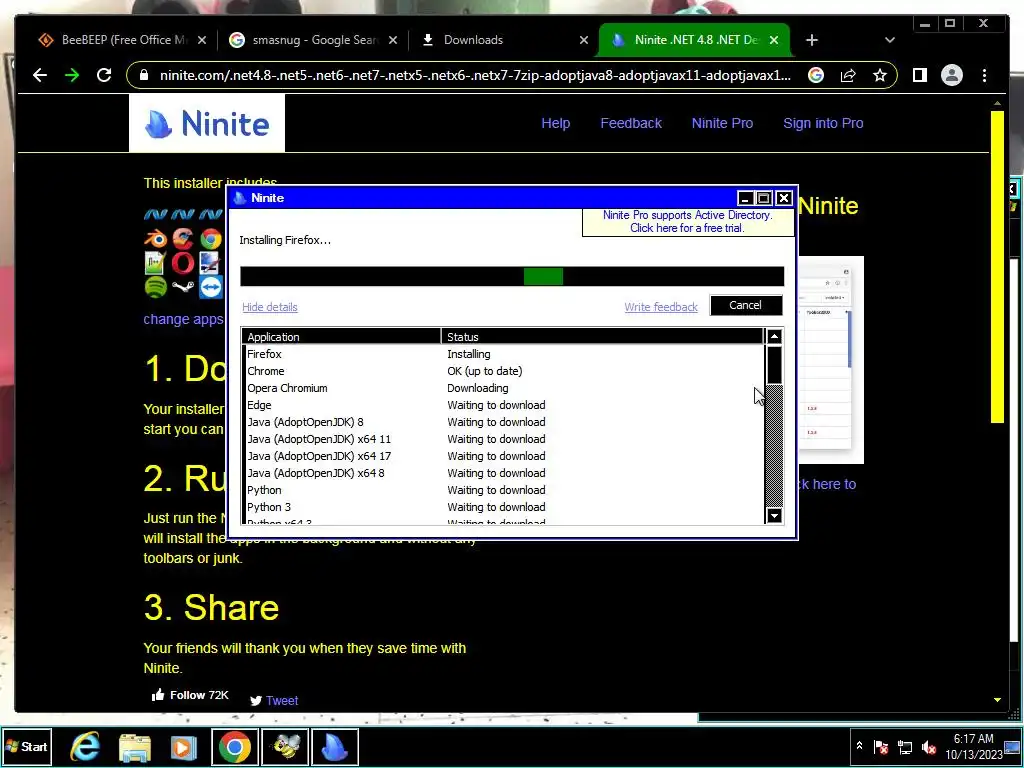Select the Edge row
1024x768 pixels.
(503, 405)
